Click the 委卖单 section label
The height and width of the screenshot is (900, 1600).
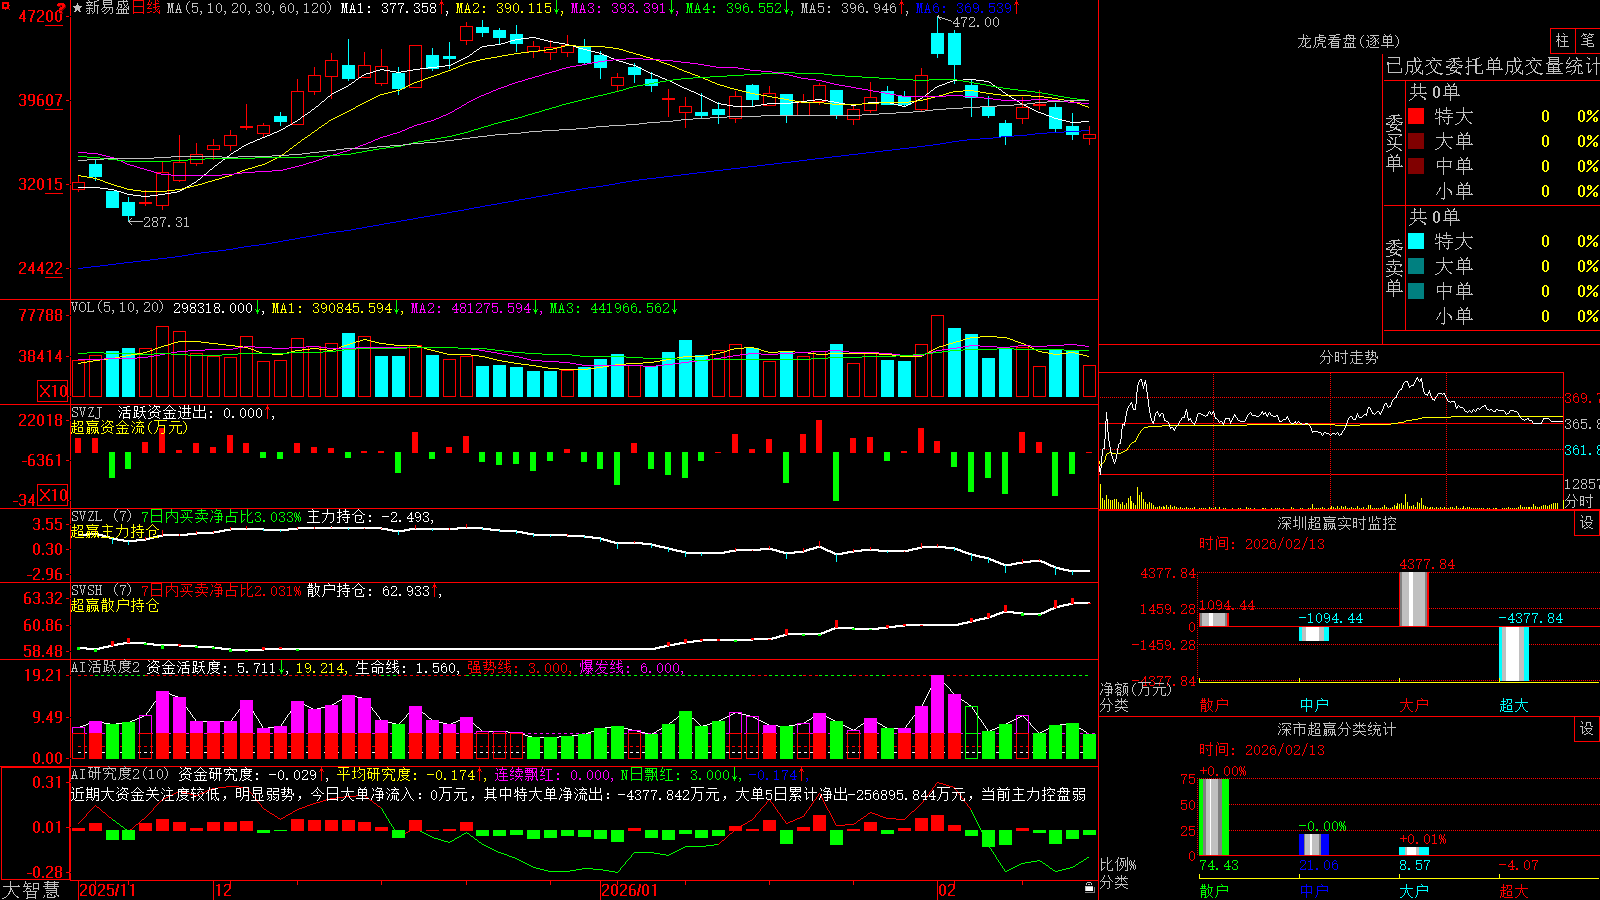(1394, 267)
